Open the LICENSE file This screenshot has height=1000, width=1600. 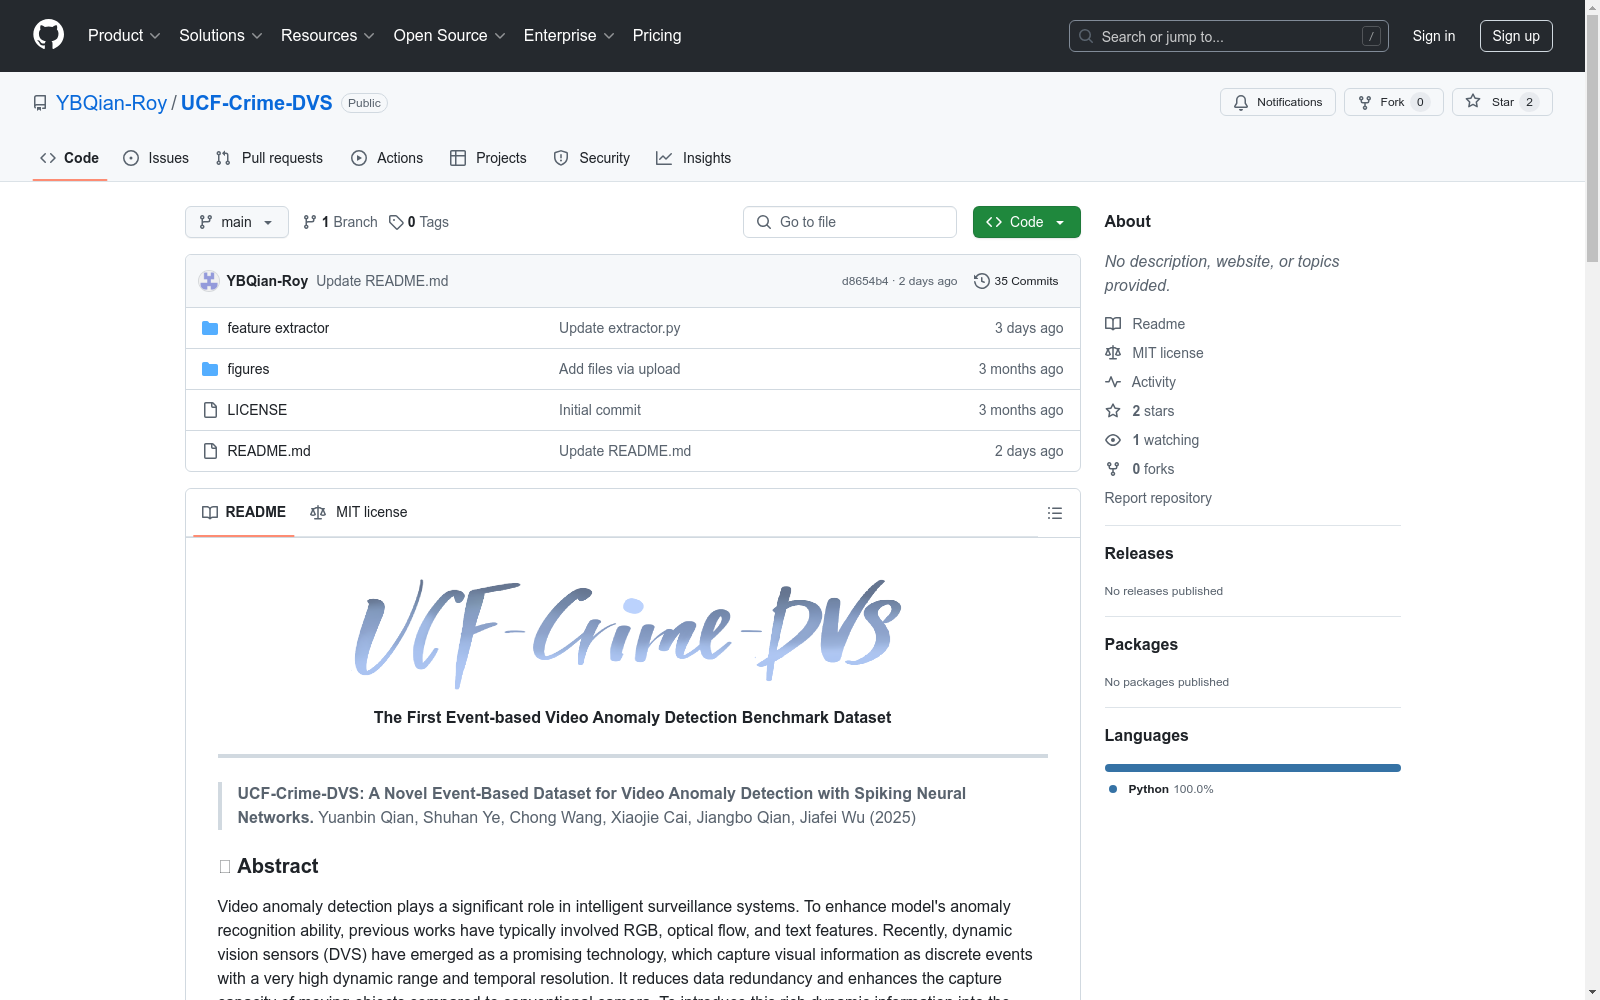(x=257, y=410)
